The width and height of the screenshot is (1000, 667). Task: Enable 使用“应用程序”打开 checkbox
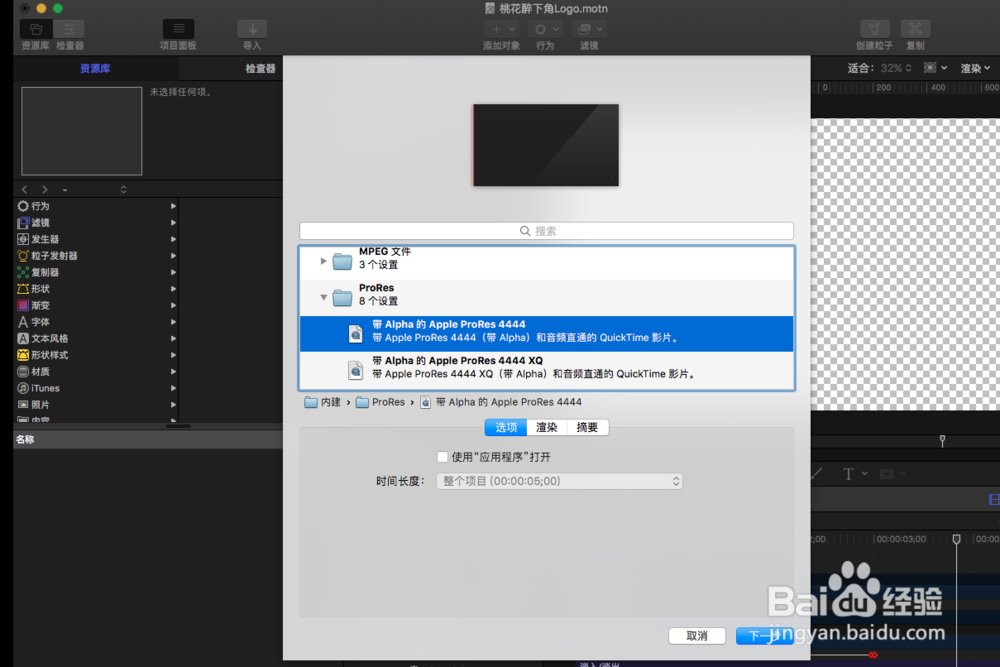coord(442,457)
